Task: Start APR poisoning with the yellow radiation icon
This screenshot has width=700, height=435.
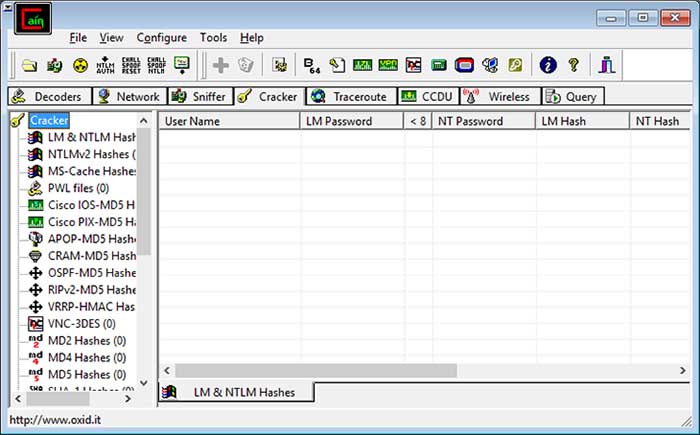Action: [80, 66]
